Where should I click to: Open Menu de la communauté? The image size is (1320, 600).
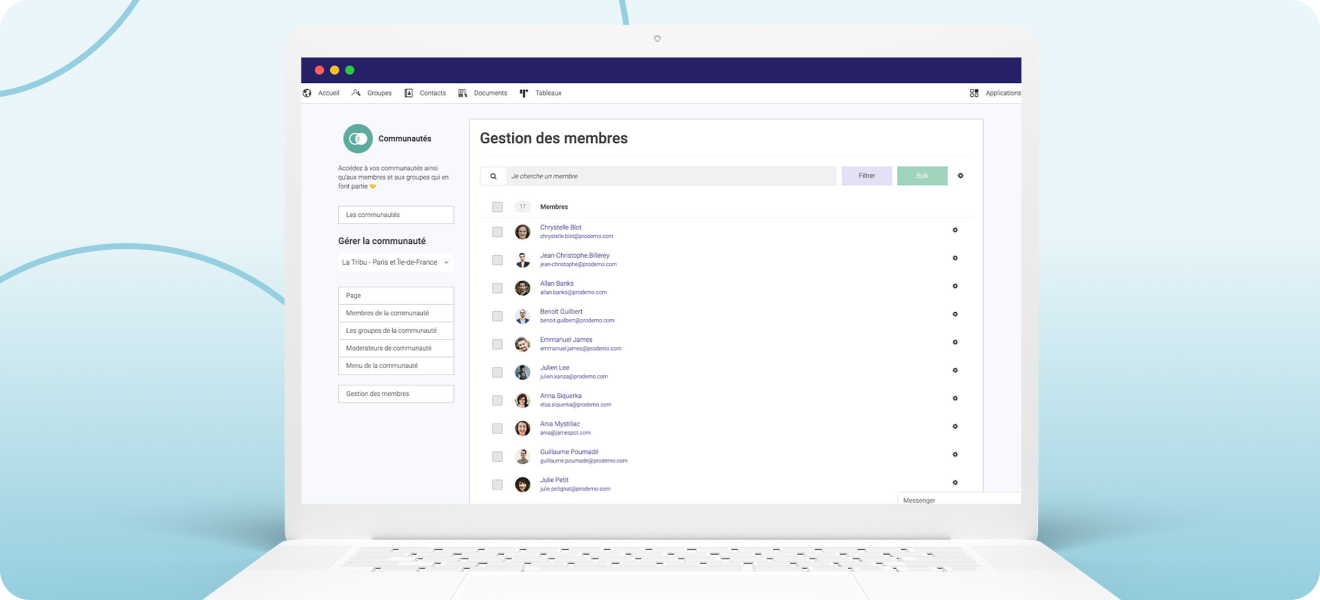(x=396, y=366)
